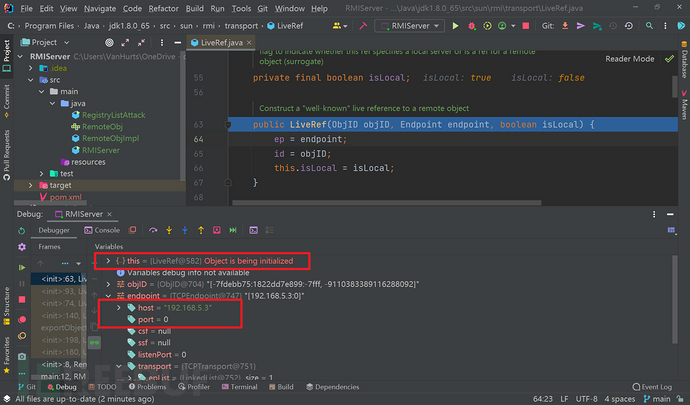
Task: Run RMIServer with the green play button
Action: tap(455, 26)
